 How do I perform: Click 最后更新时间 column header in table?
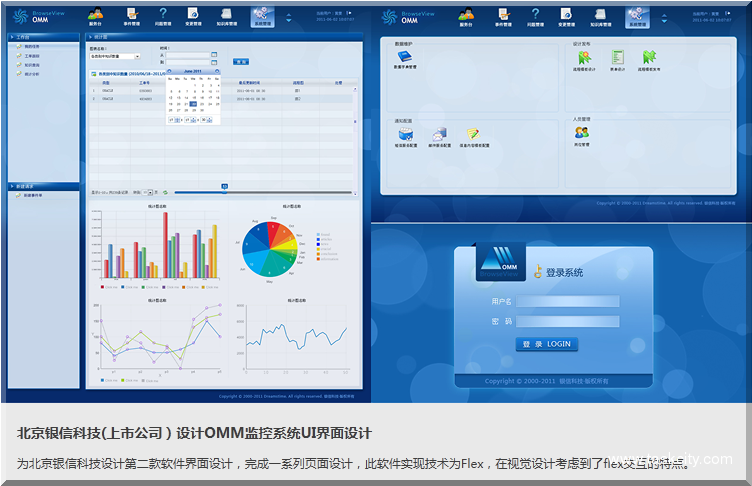point(249,83)
